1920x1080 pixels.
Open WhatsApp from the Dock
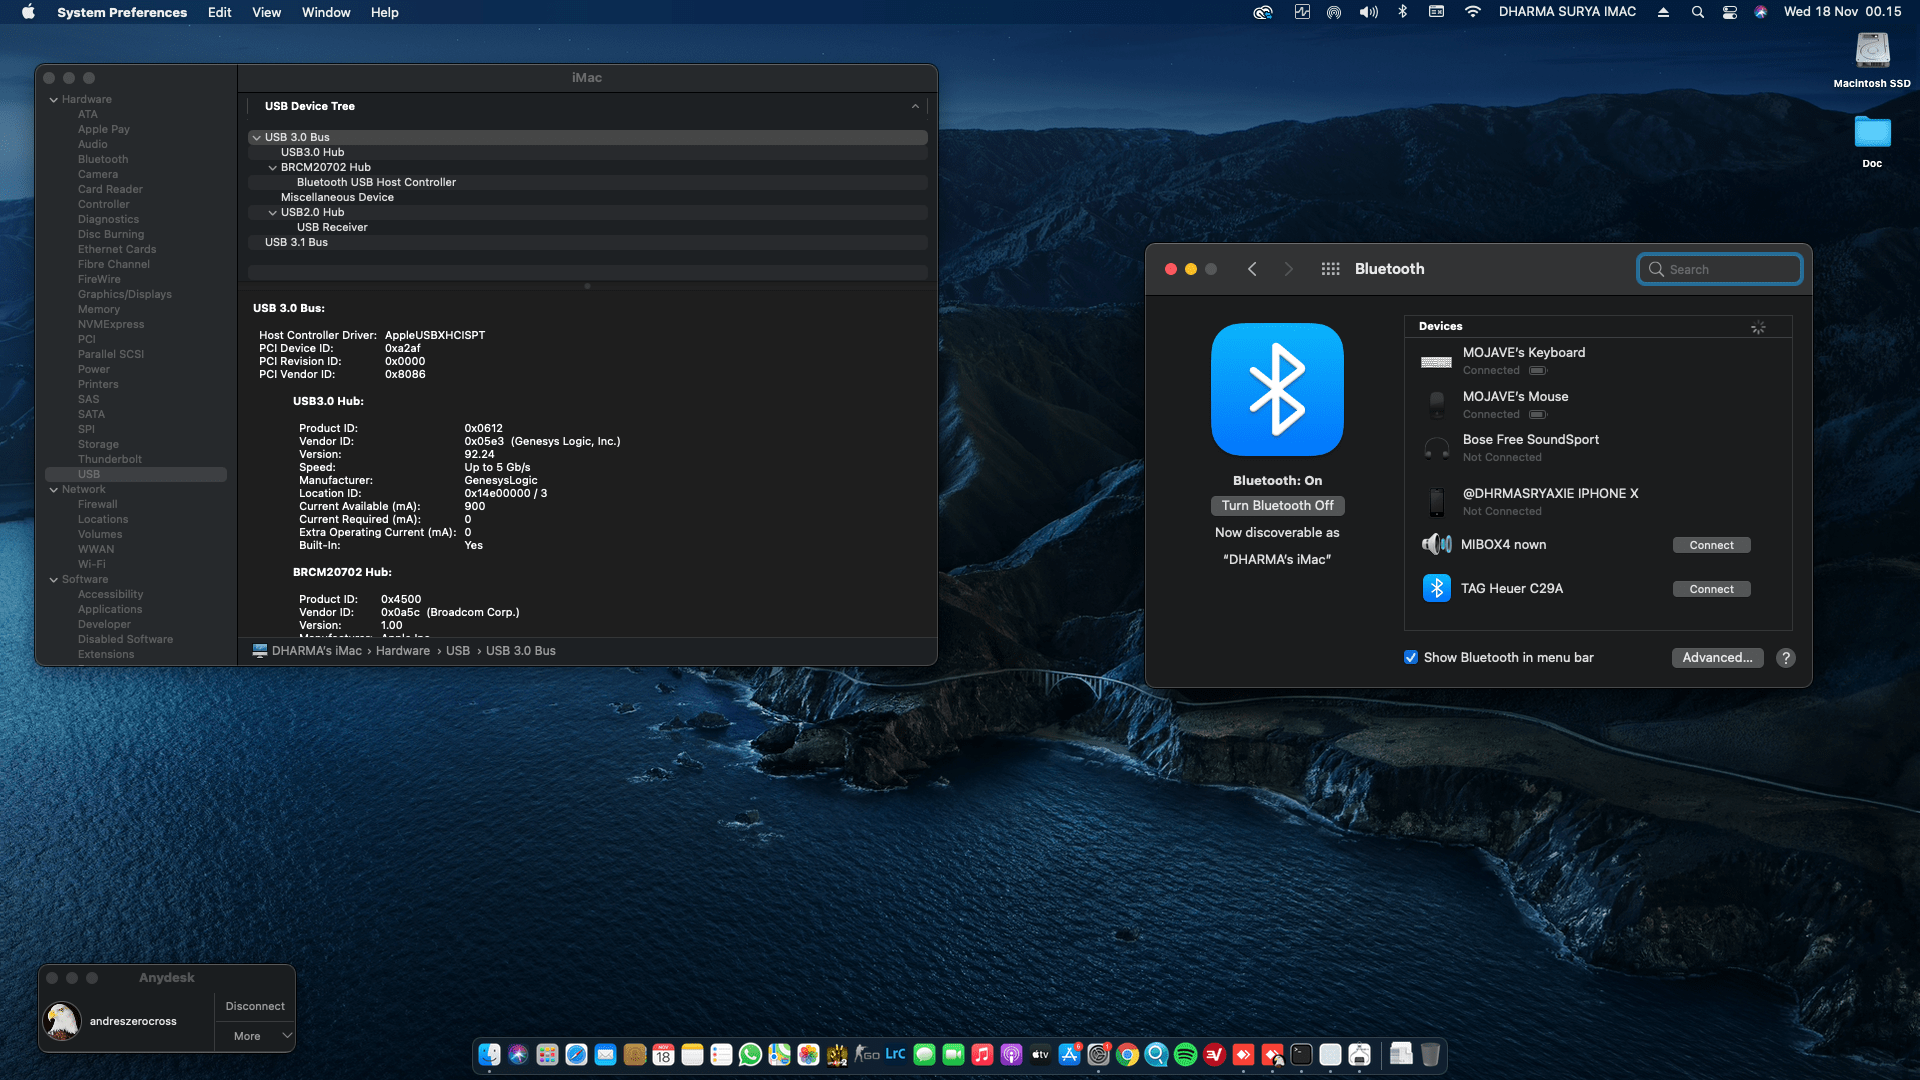click(x=750, y=1055)
